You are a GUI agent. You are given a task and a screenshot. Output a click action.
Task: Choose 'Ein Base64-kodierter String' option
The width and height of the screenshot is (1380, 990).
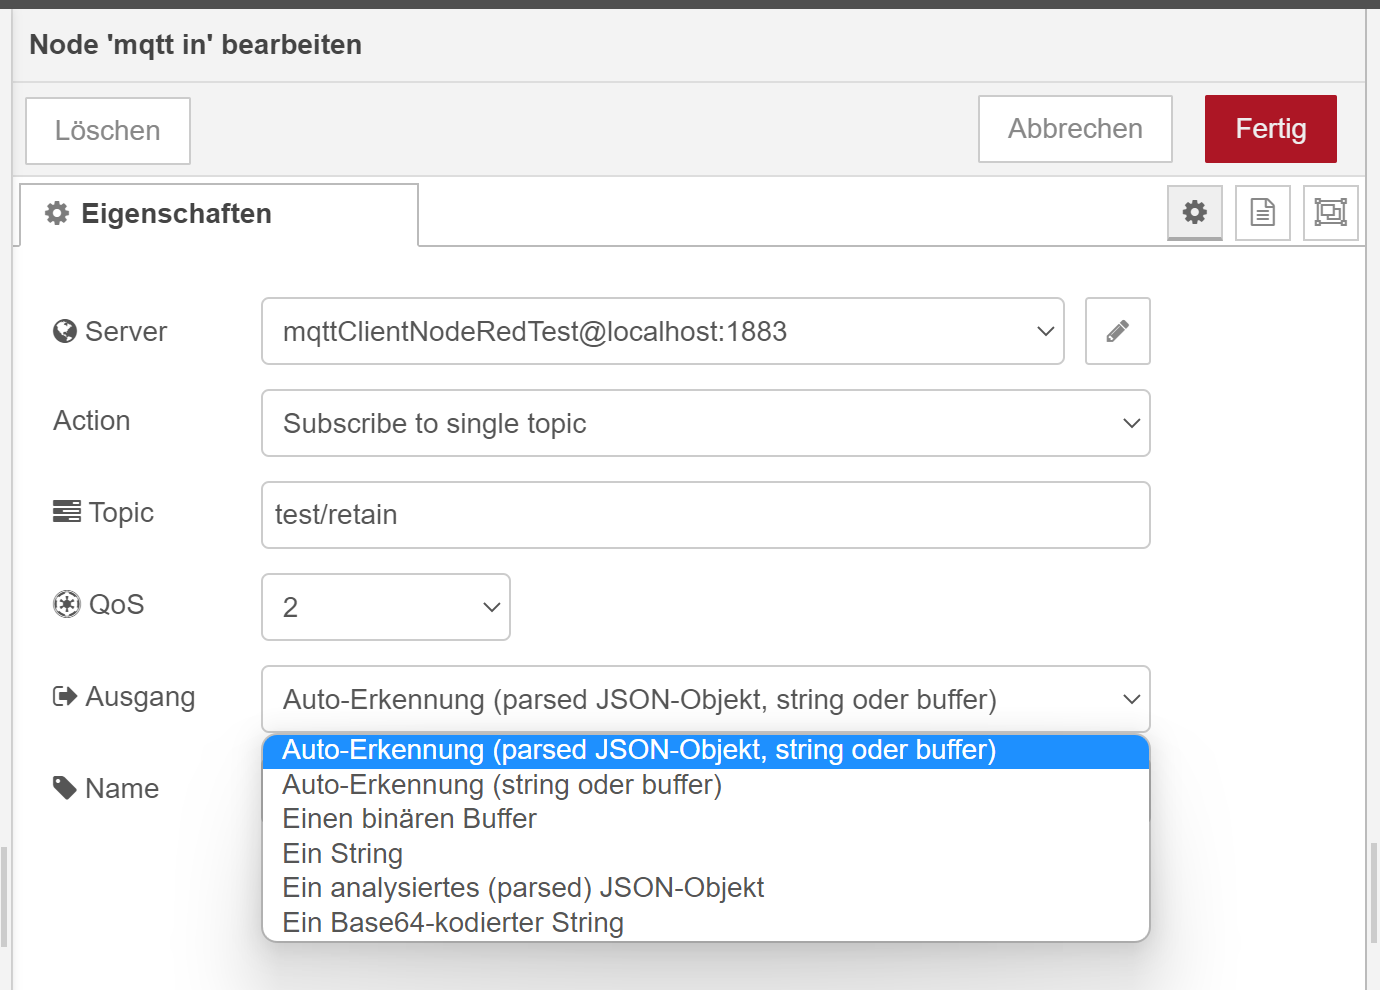click(x=453, y=923)
